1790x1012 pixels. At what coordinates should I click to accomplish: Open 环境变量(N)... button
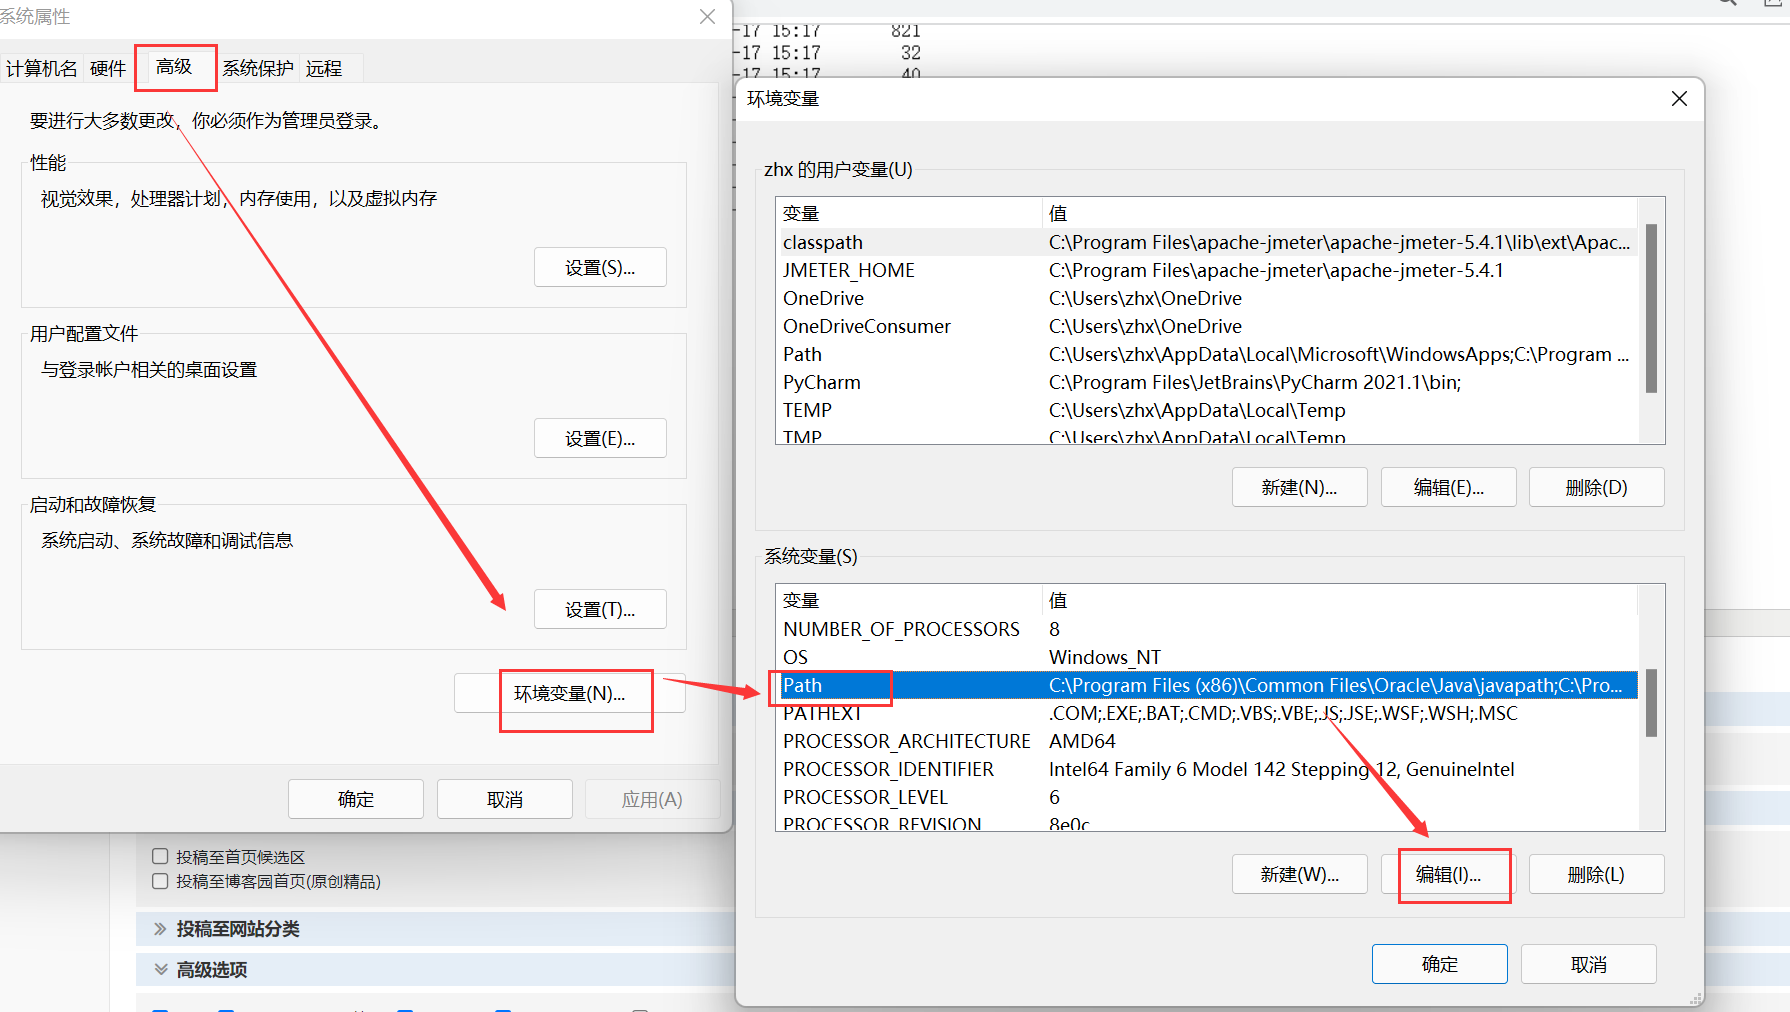click(570, 693)
